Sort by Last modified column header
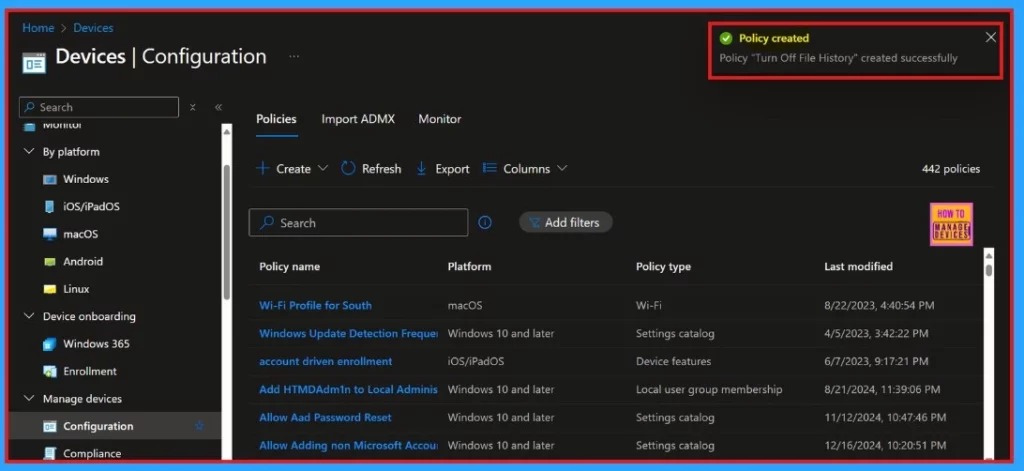Viewport: 1024px width, 471px height. click(x=858, y=267)
